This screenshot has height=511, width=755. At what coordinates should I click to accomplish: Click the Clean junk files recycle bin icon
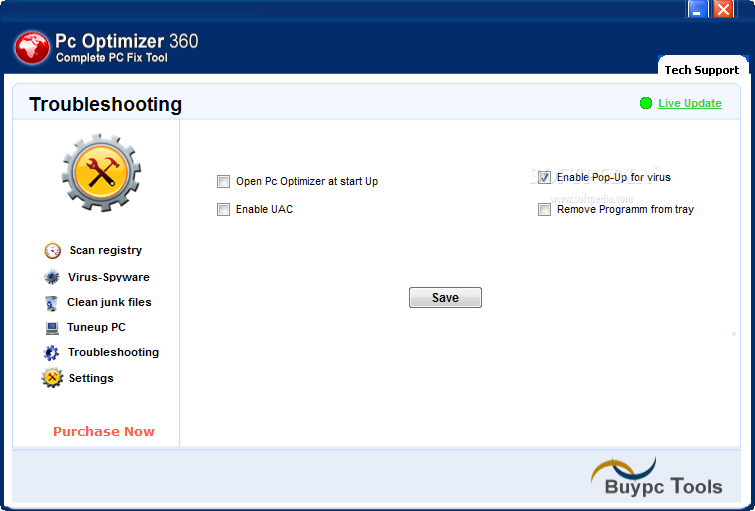51,303
